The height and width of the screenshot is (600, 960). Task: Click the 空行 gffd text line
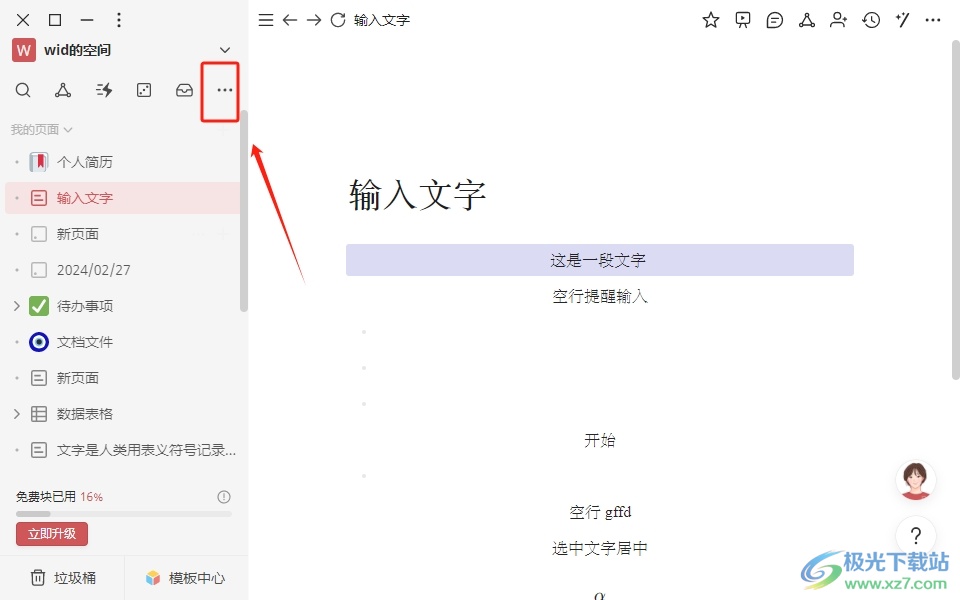click(x=600, y=512)
